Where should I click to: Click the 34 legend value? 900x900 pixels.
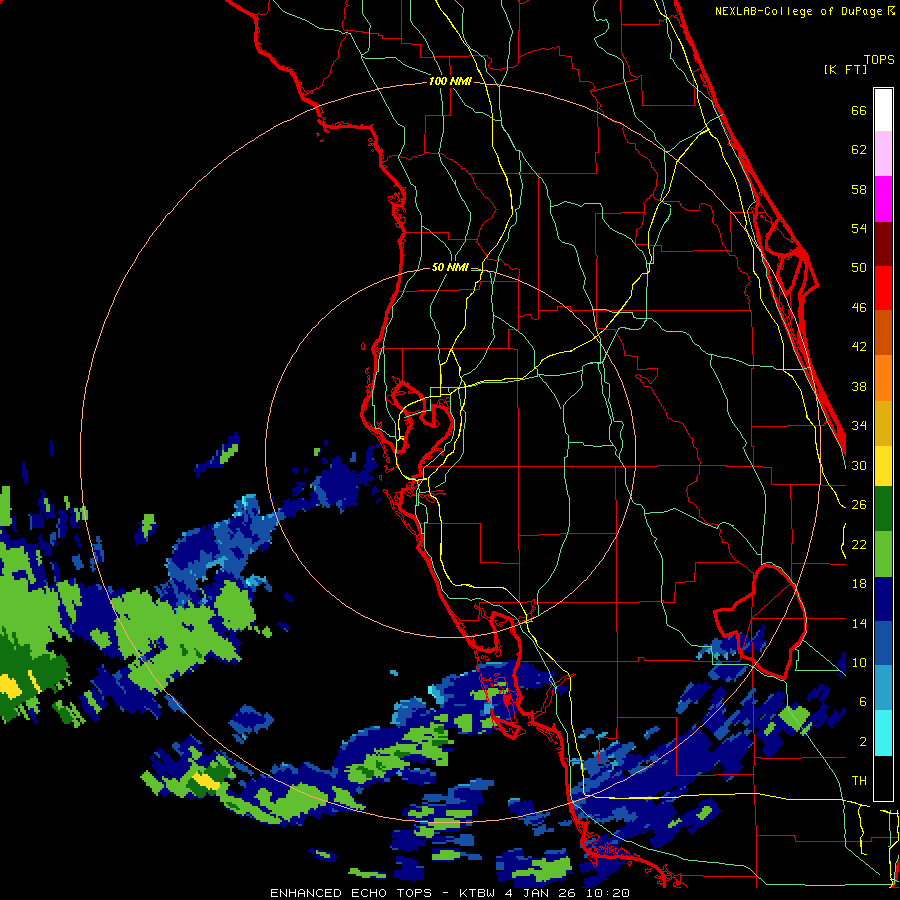[x=859, y=425]
